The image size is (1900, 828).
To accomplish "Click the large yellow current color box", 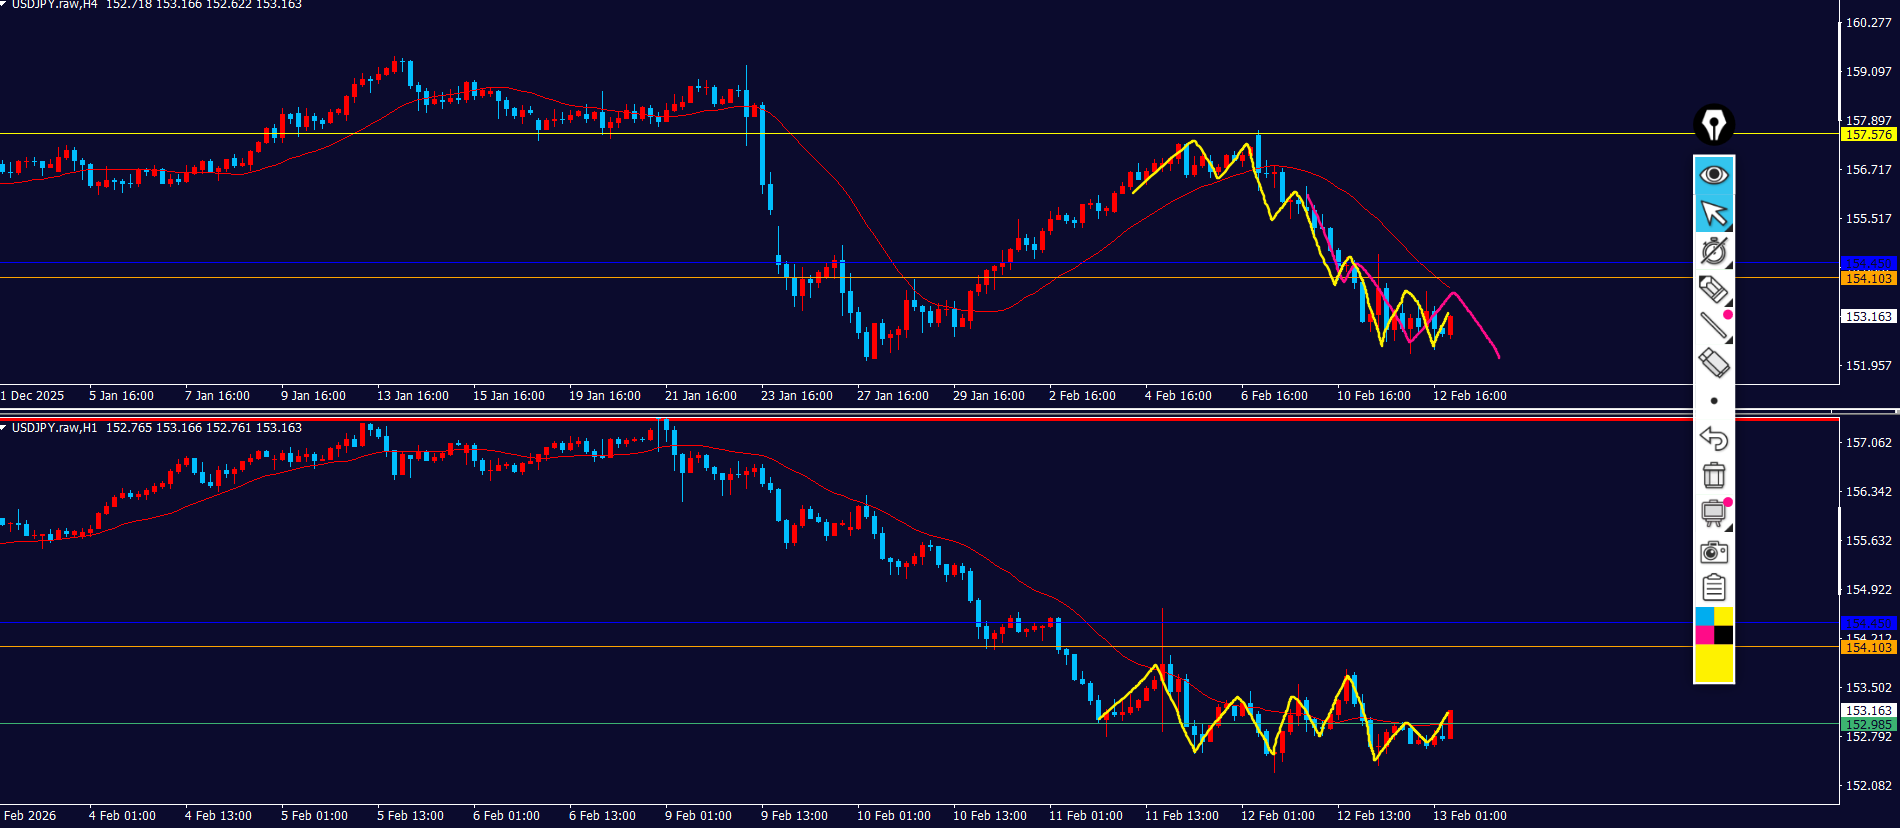I will click(1713, 663).
